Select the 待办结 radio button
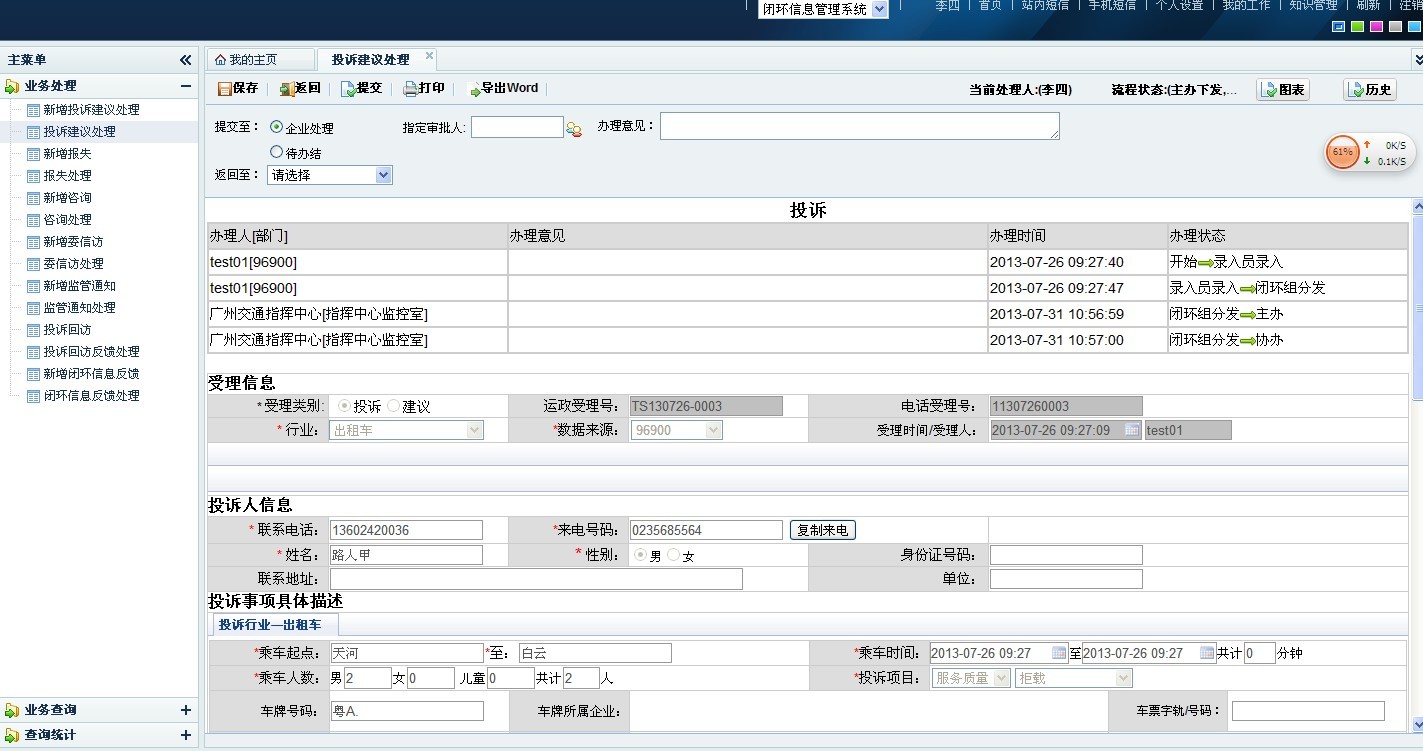The width and height of the screenshot is (1423, 751). click(277, 152)
